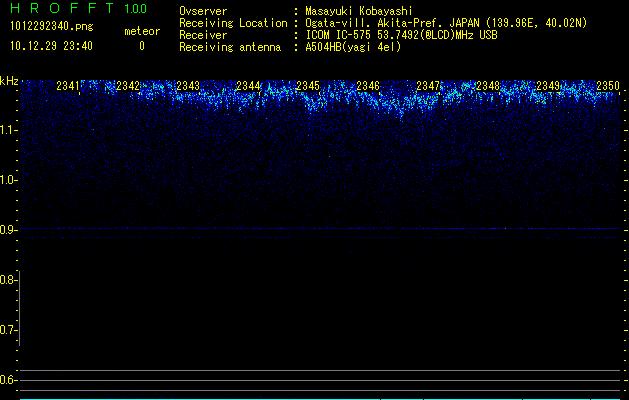Click the Ovserver field label
The height and width of the screenshot is (400, 629).
coord(203,11)
